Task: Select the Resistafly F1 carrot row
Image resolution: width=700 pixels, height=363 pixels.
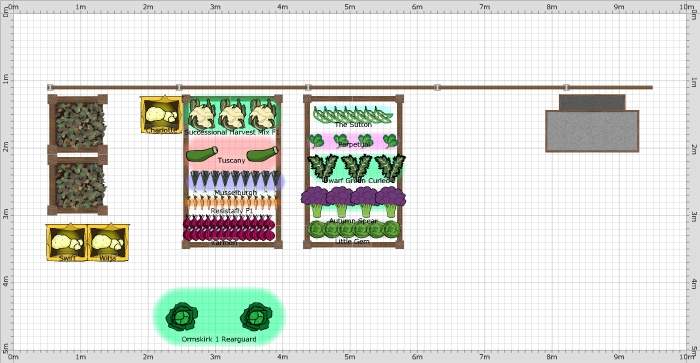Action: tap(232, 204)
